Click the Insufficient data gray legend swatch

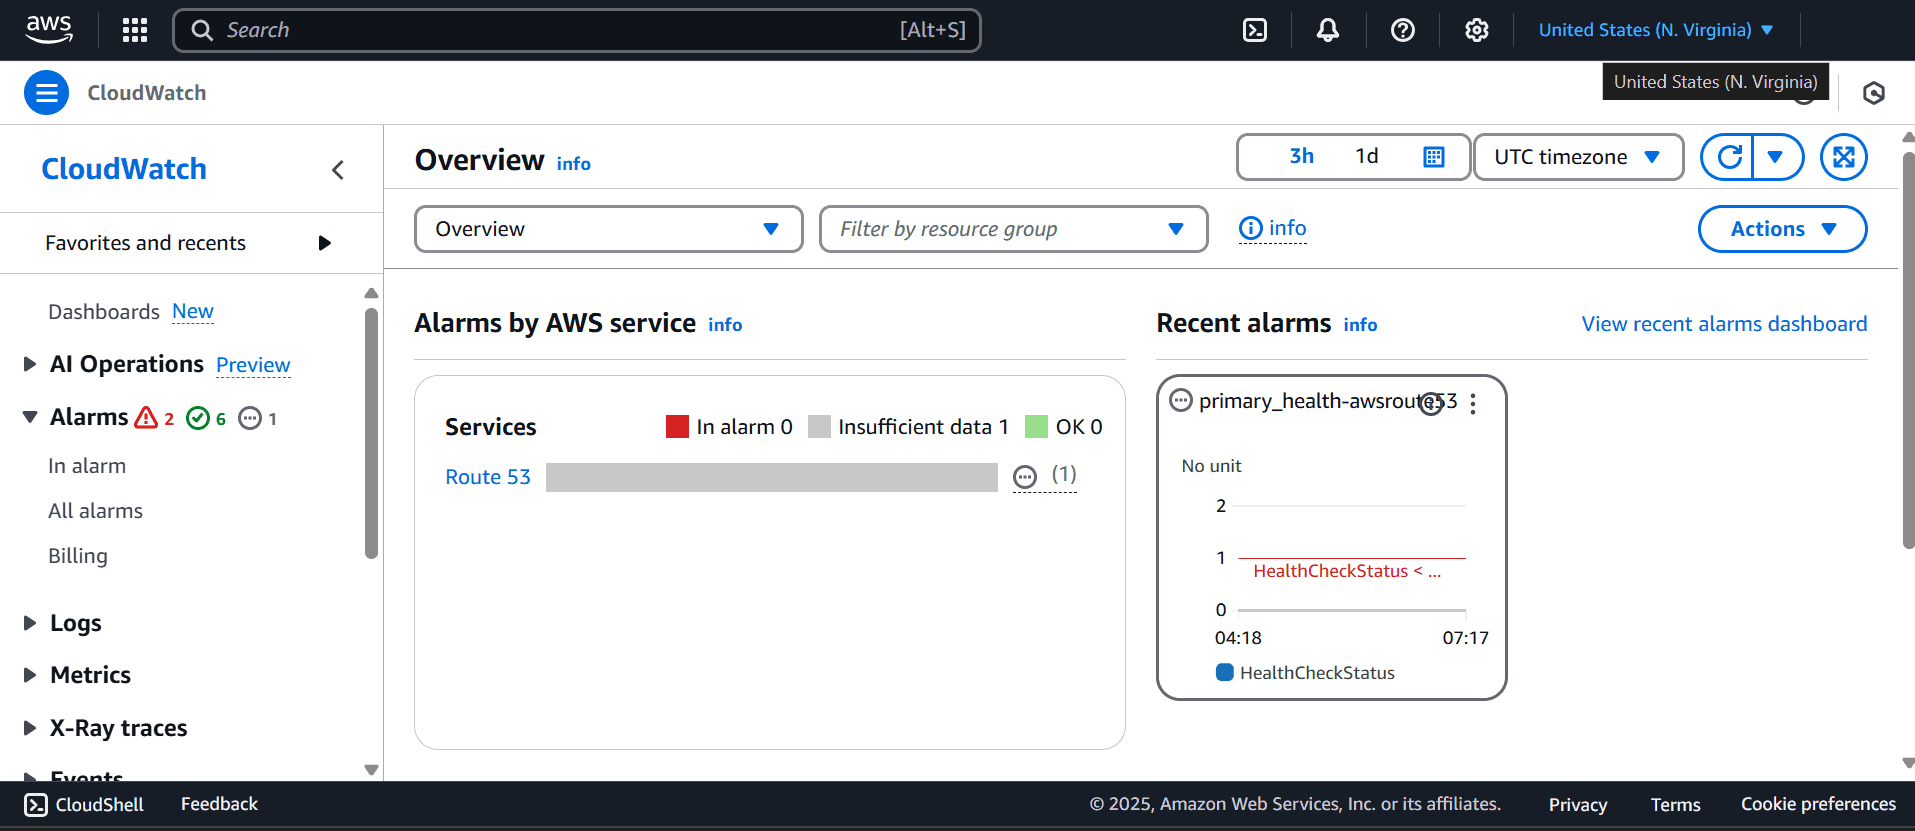(x=819, y=427)
